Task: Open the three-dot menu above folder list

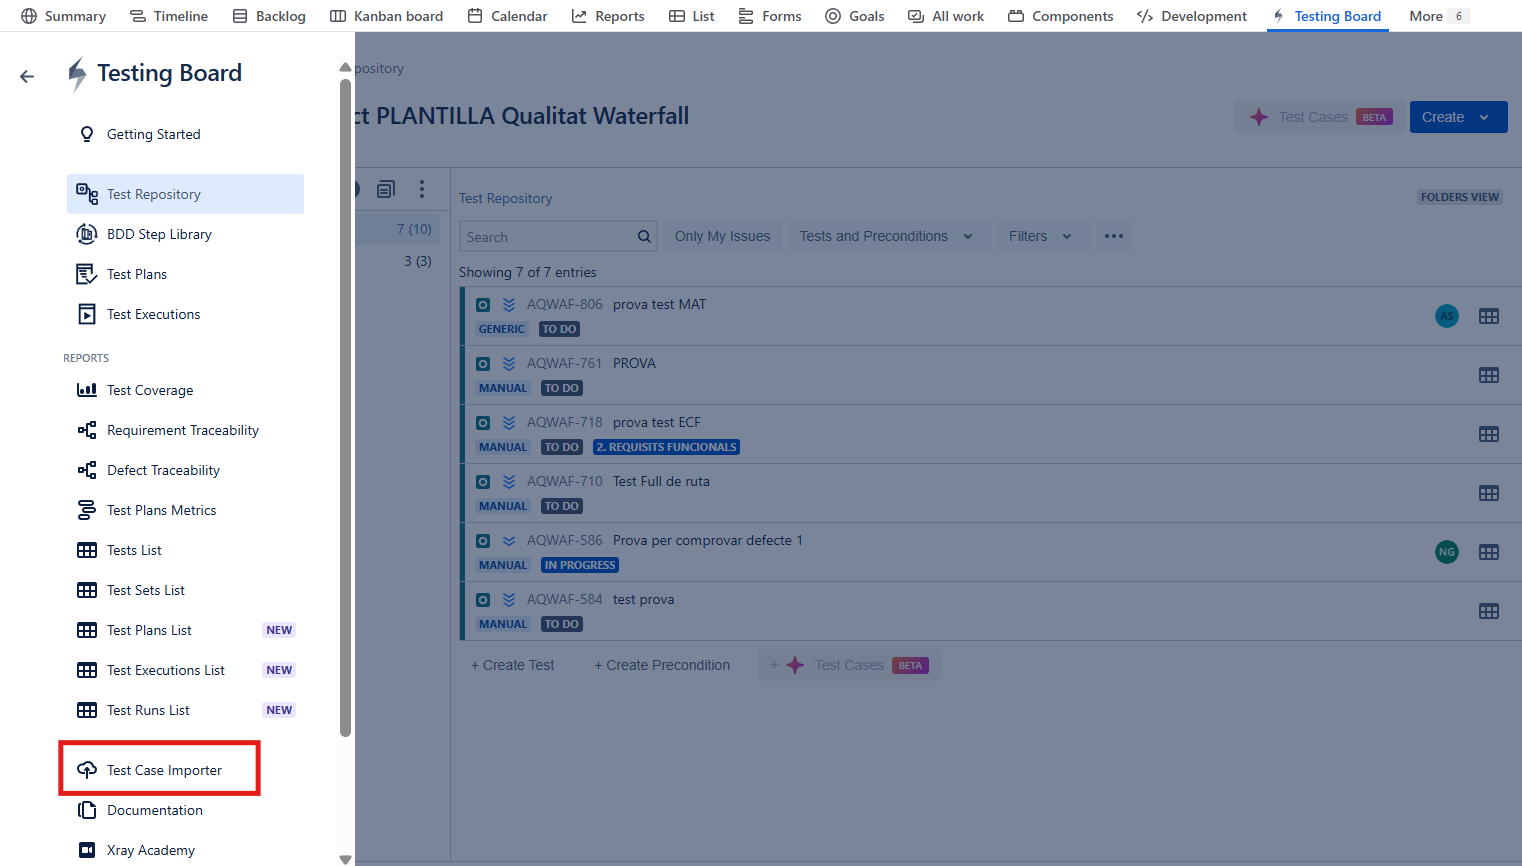Action: click(422, 189)
